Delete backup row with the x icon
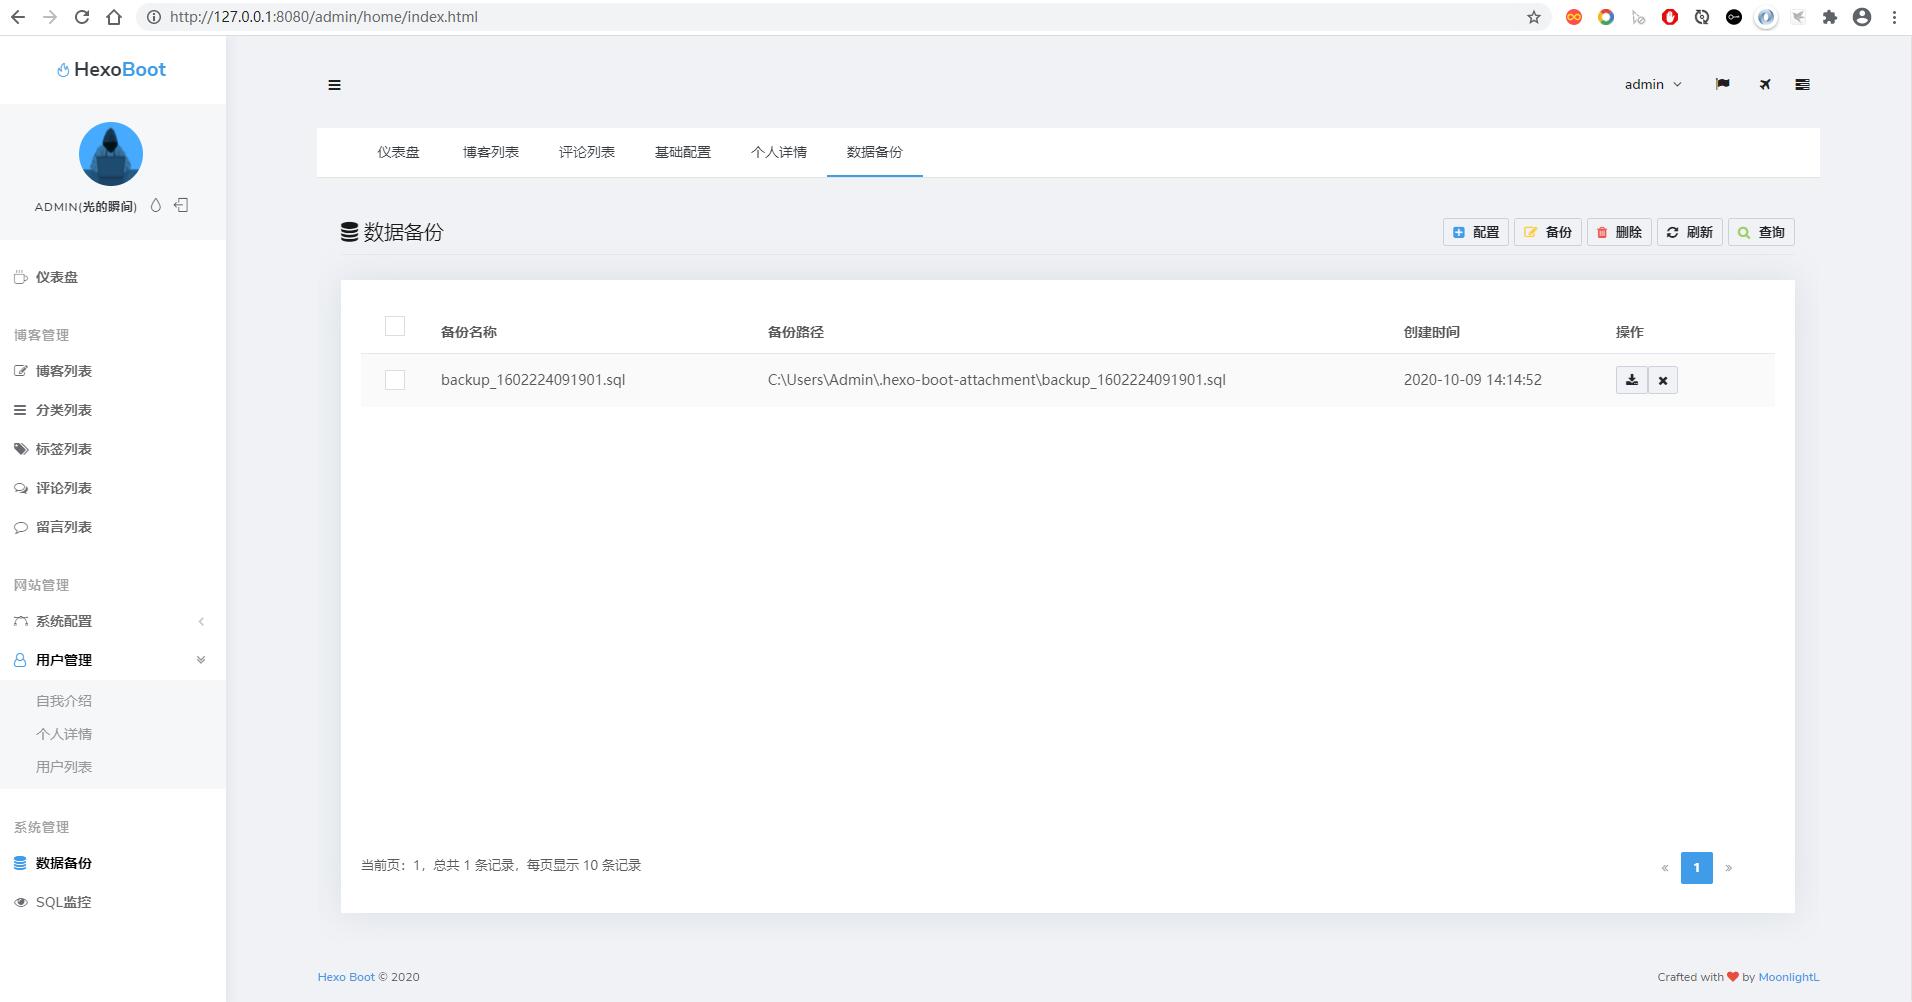 [x=1663, y=380]
